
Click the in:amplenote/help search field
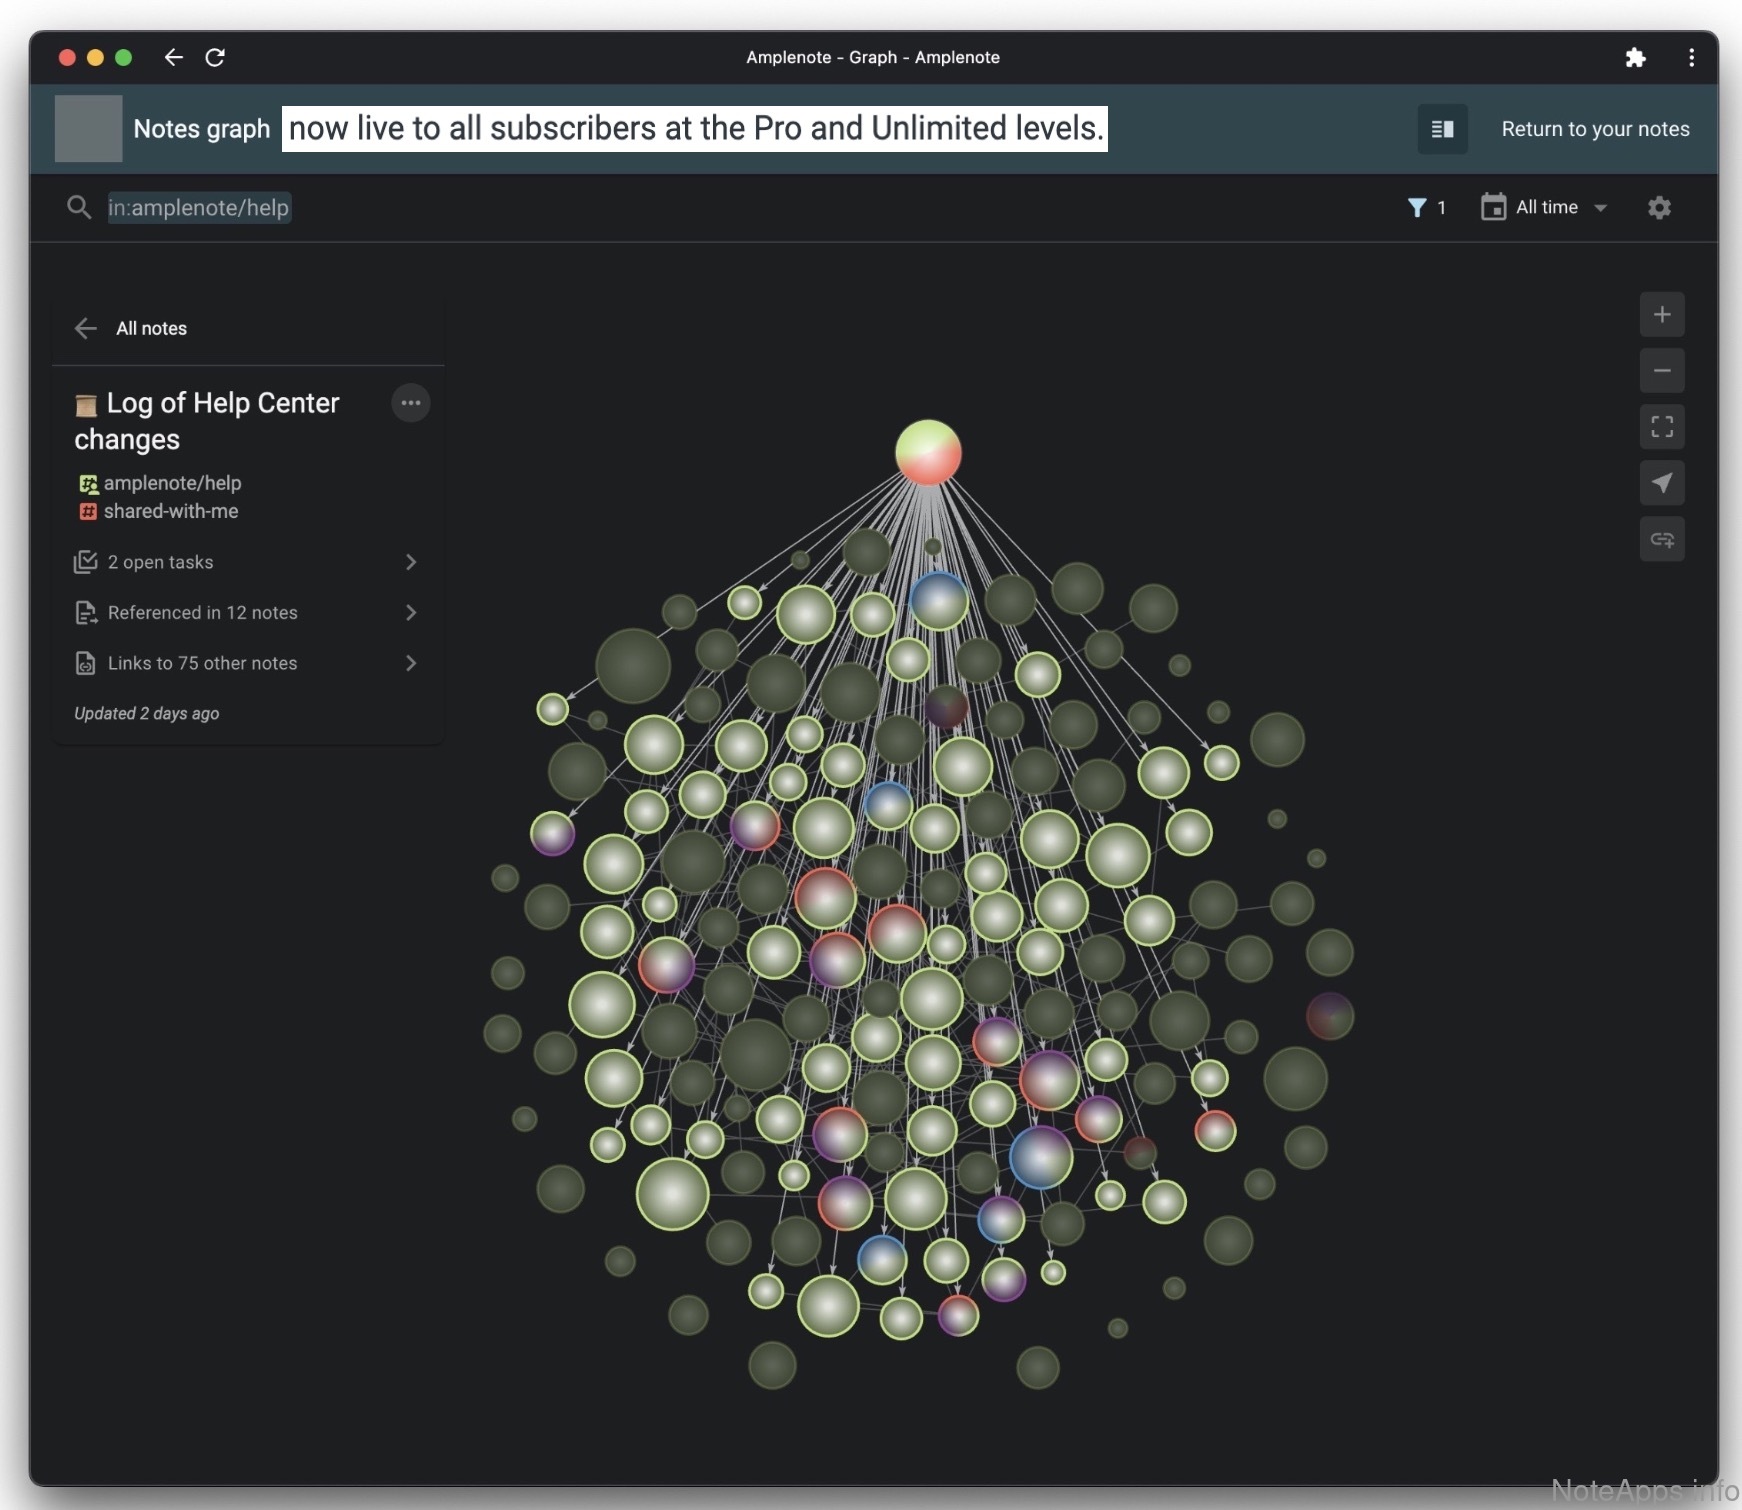click(199, 207)
